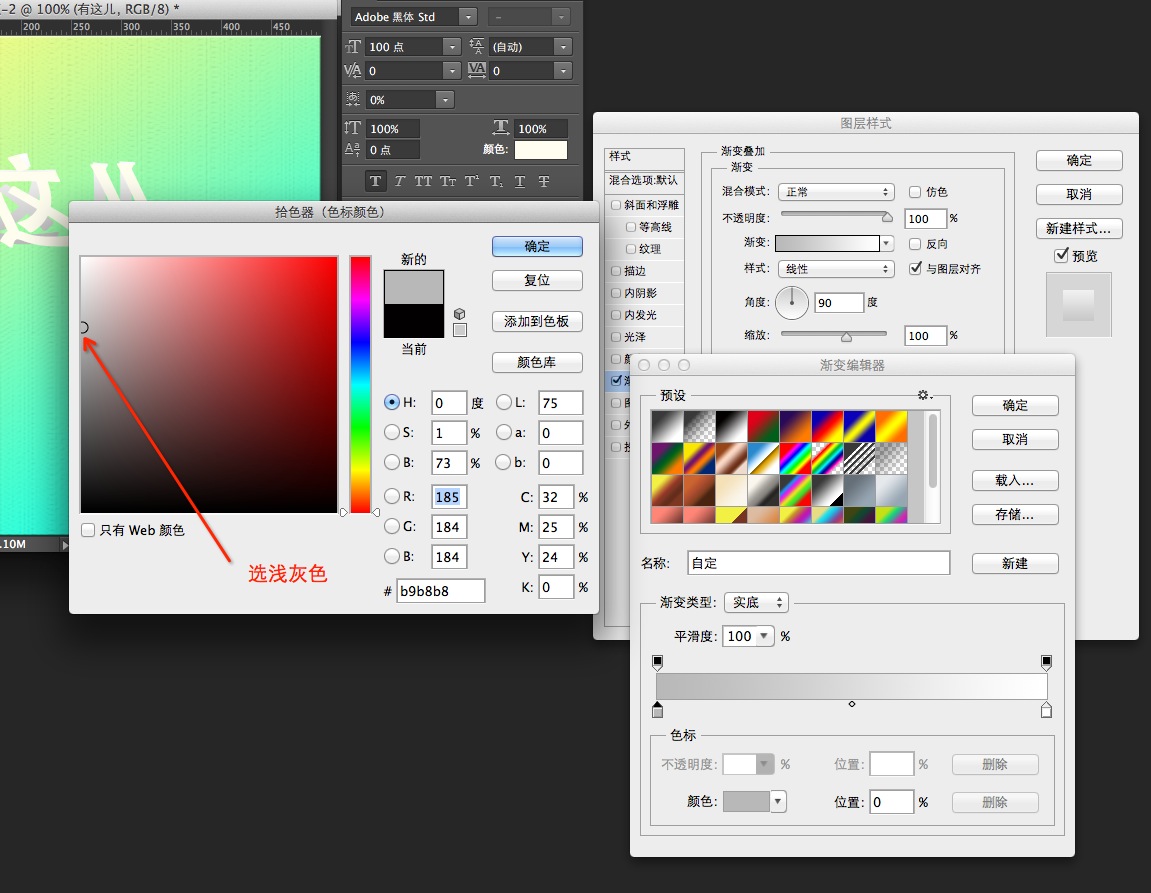
Task: Select left gray color stop below gradient
Action: click(657, 710)
